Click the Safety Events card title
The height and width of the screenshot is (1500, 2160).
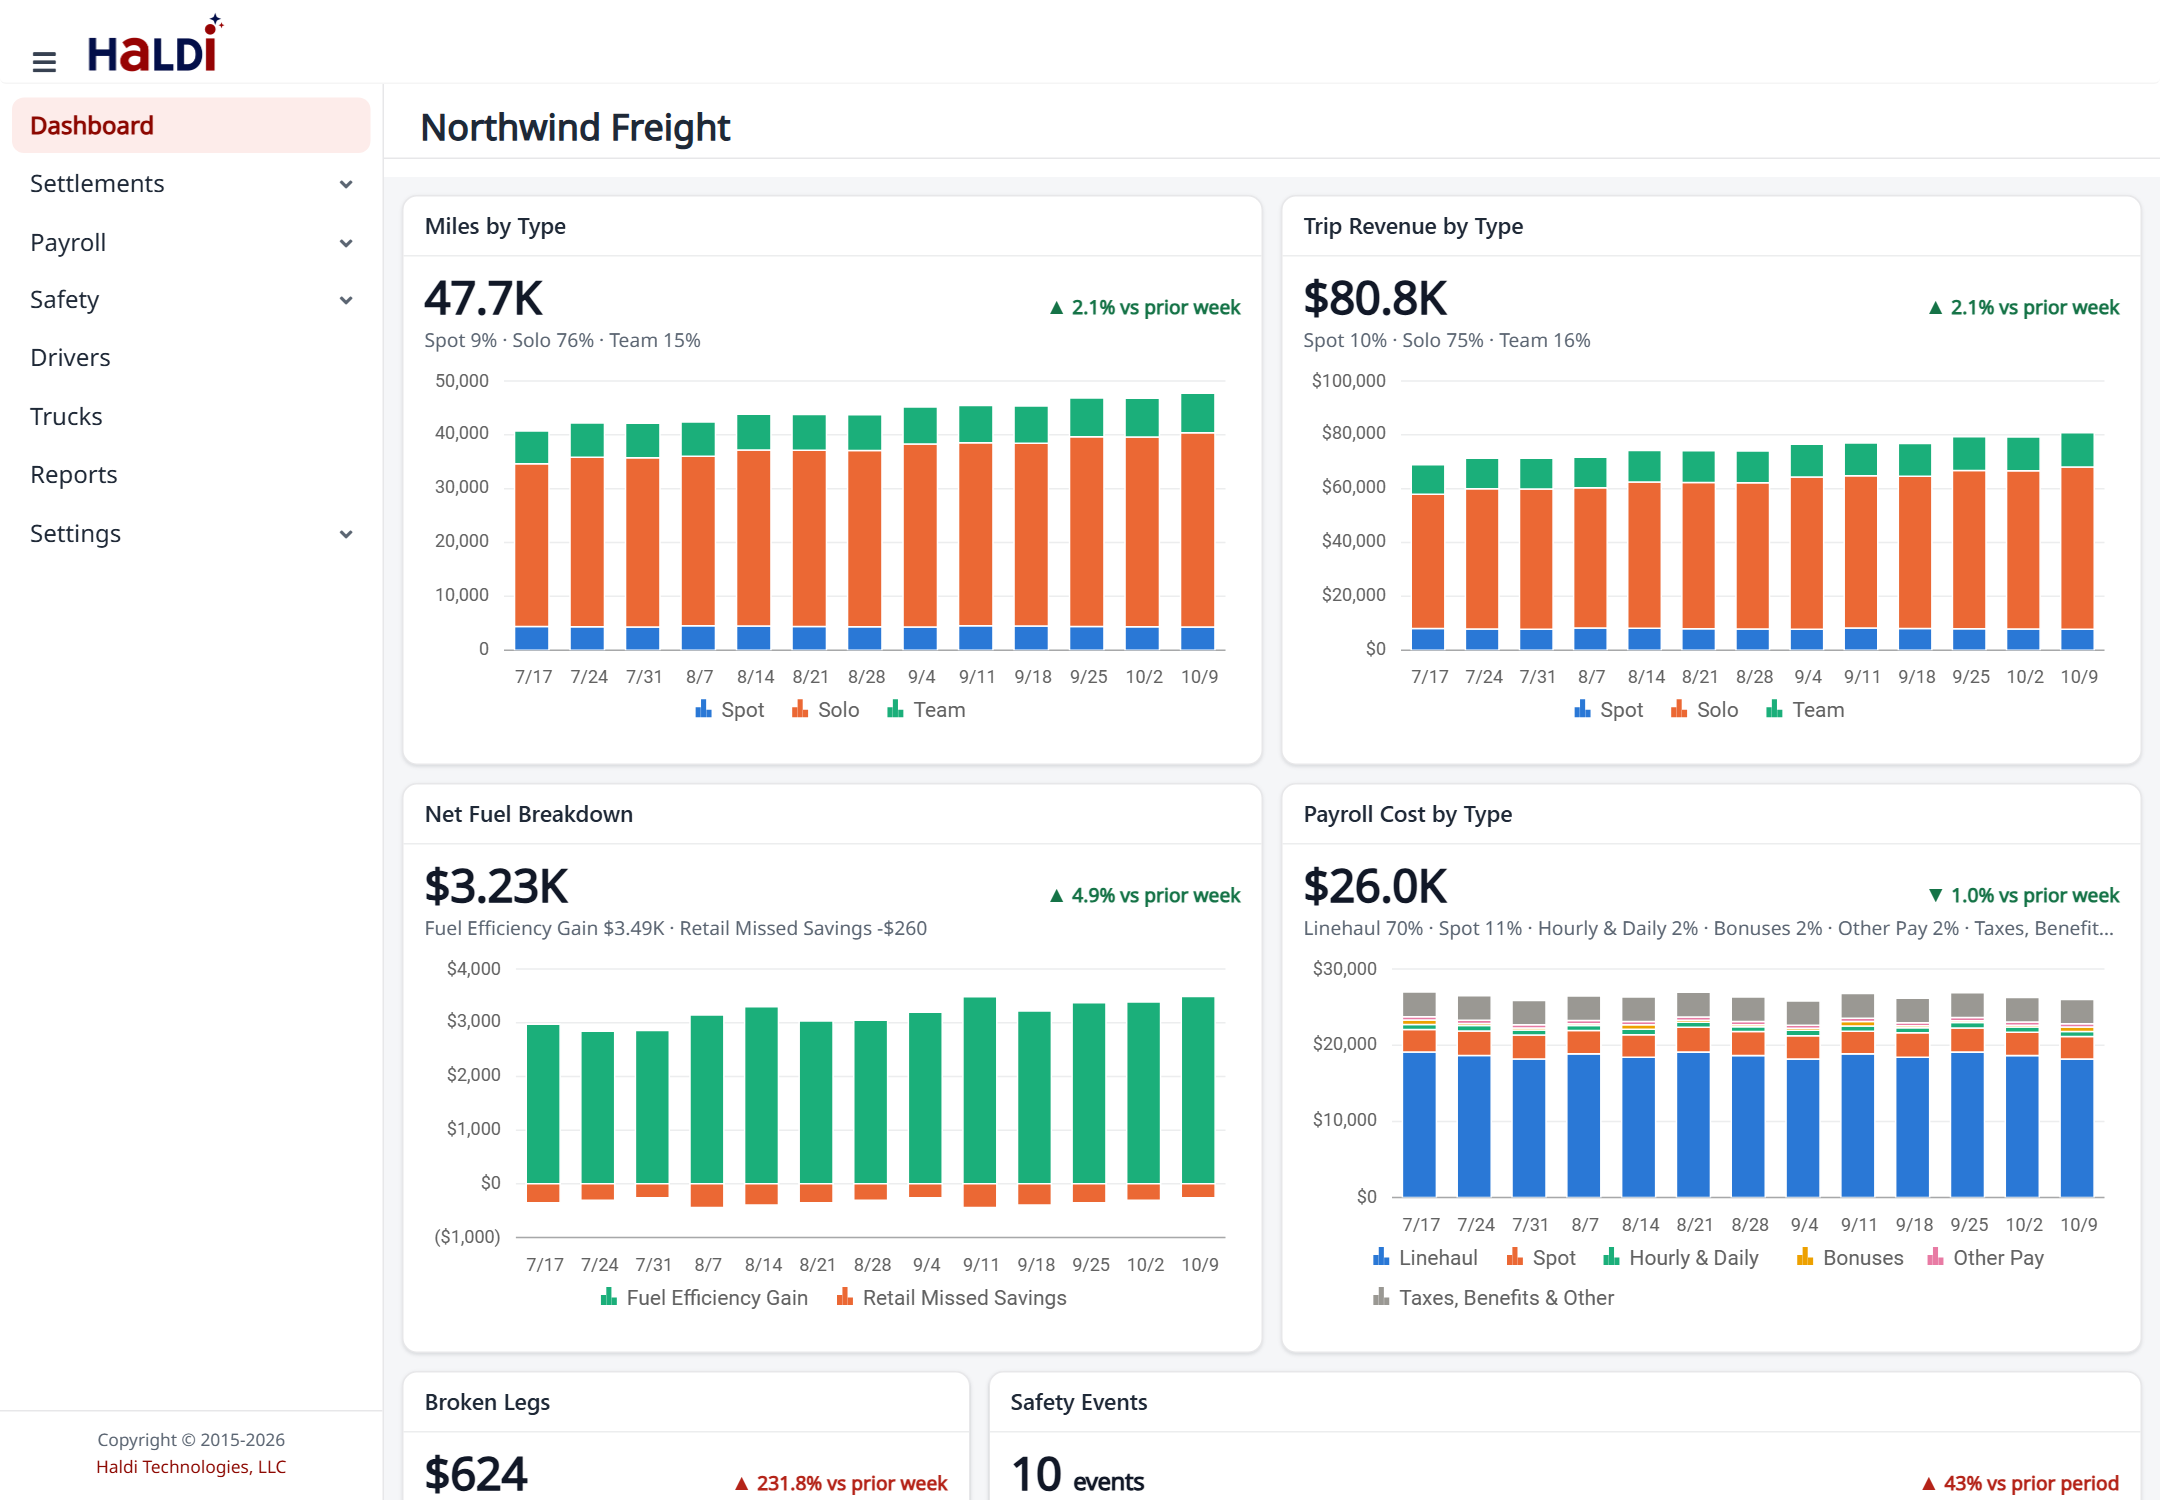pyautogui.click(x=1079, y=1403)
